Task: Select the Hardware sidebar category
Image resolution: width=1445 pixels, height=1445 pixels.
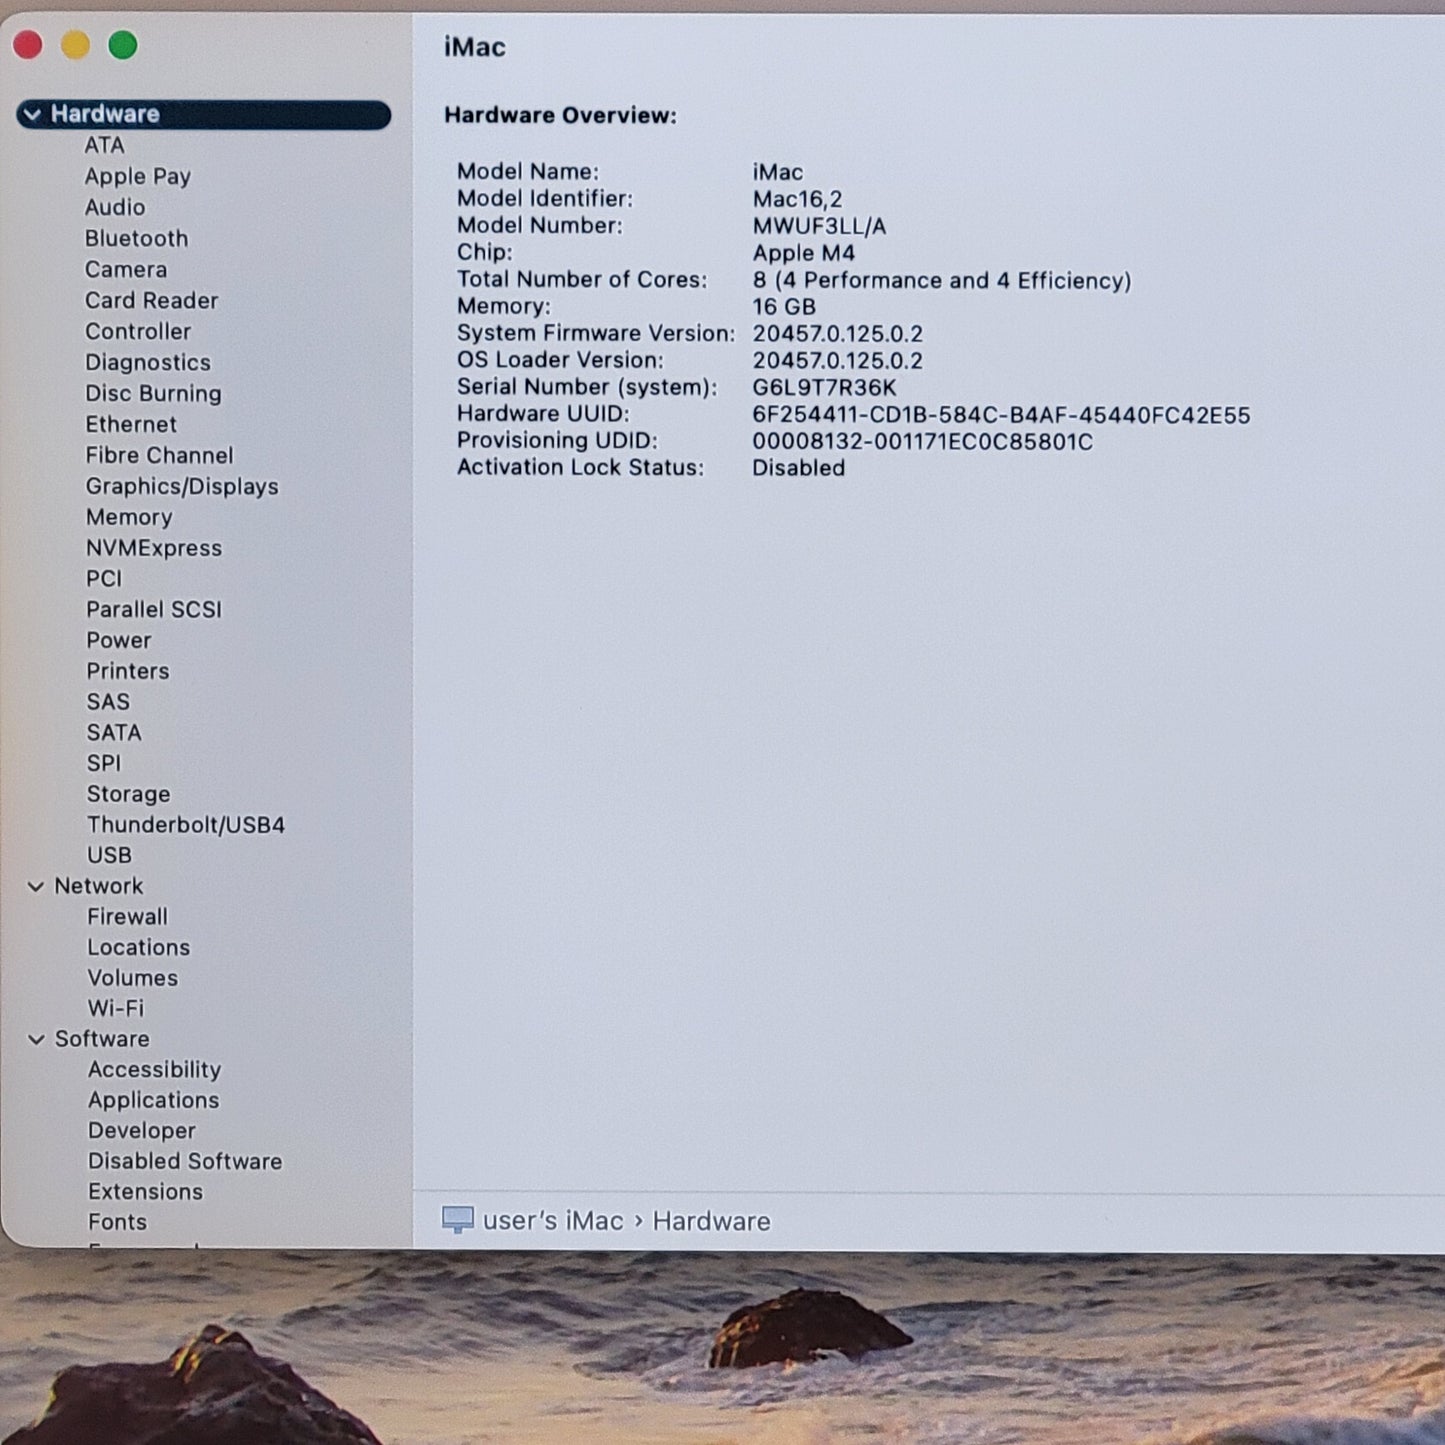Action: 203,114
